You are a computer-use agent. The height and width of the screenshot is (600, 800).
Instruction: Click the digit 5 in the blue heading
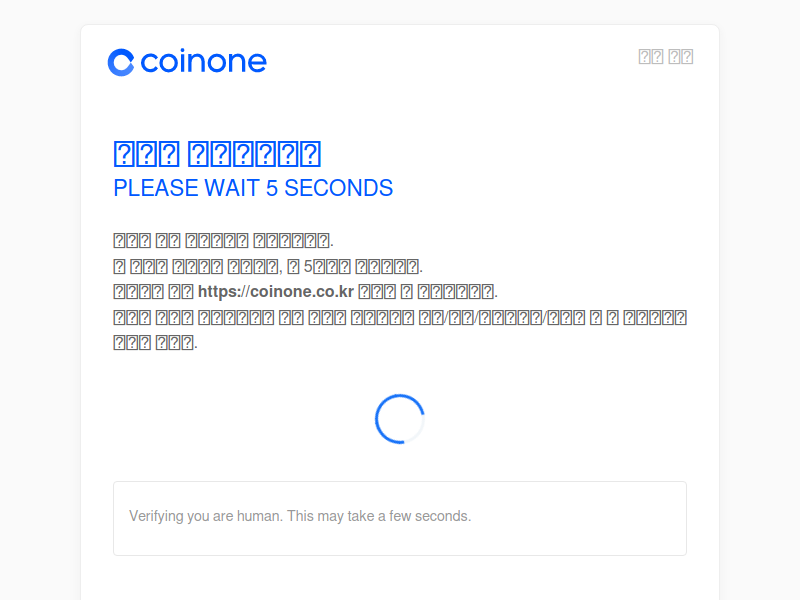click(272, 188)
